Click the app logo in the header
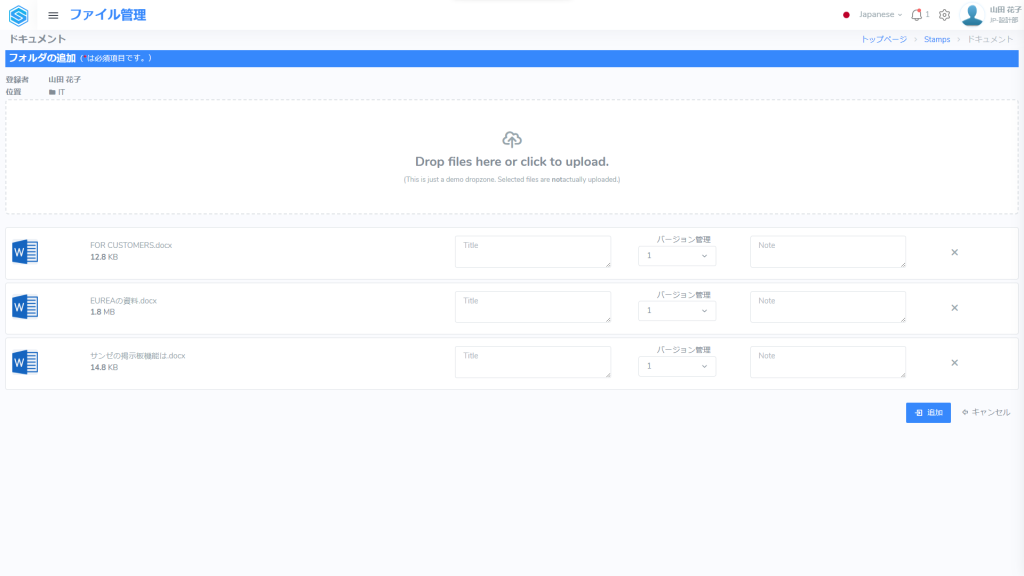The image size is (1024, 576). click(x=18, y=15)
